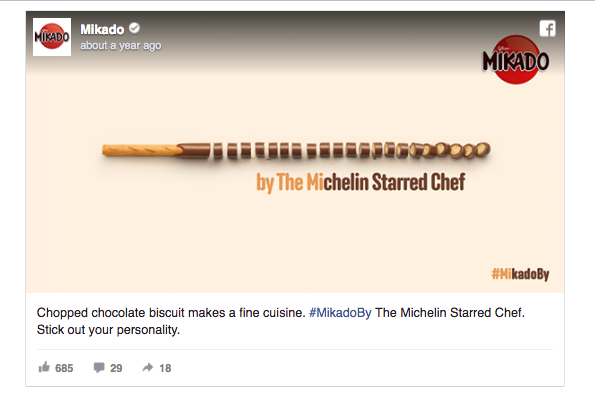Click the 18 shares count
Viewport: 595px width, 395px height.
coord(165,368)
